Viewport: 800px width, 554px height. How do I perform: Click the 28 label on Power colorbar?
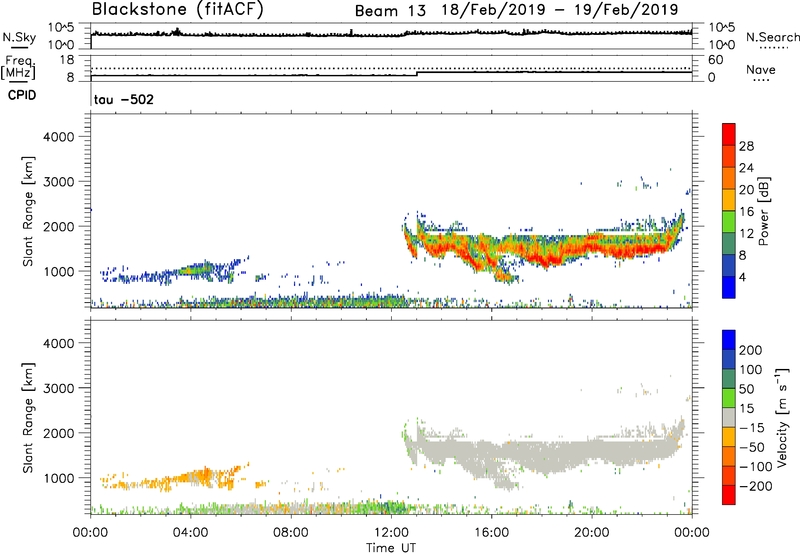[x=746, y=146]
